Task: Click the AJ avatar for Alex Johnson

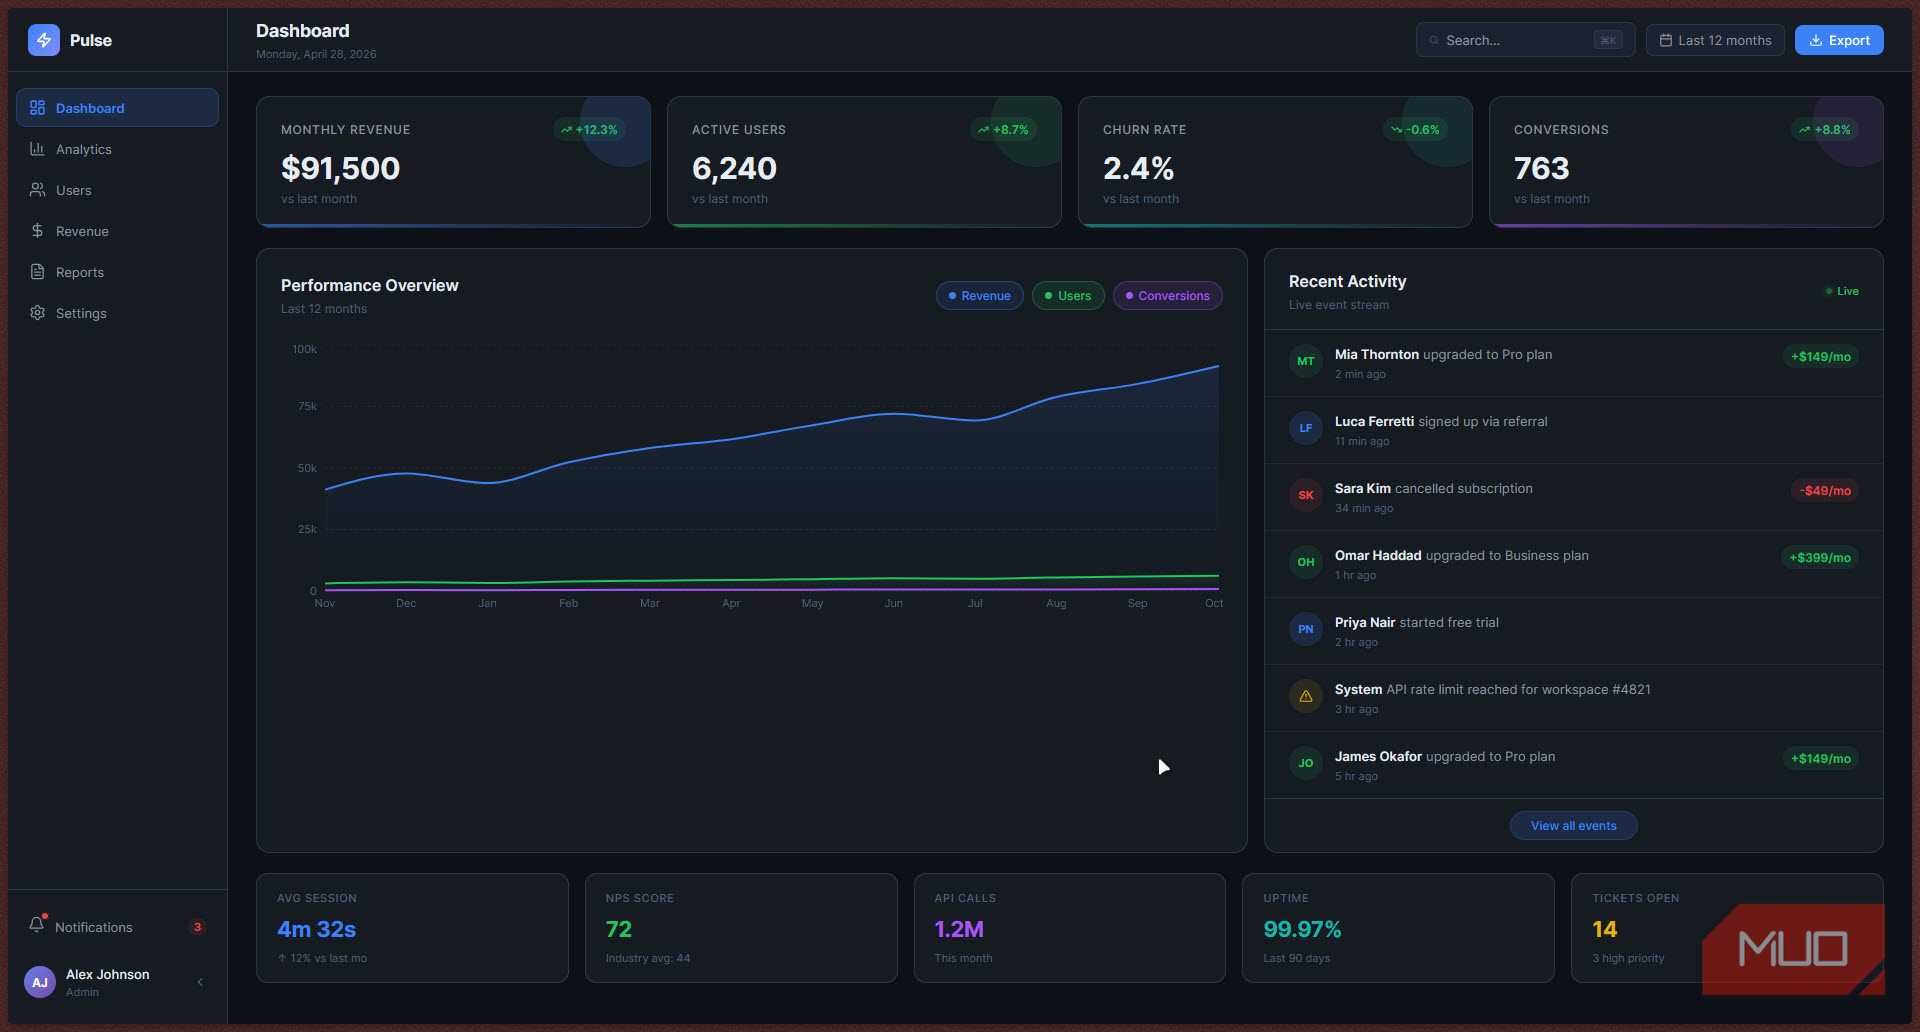Action: pyautogui.click(x=40, y=982)
